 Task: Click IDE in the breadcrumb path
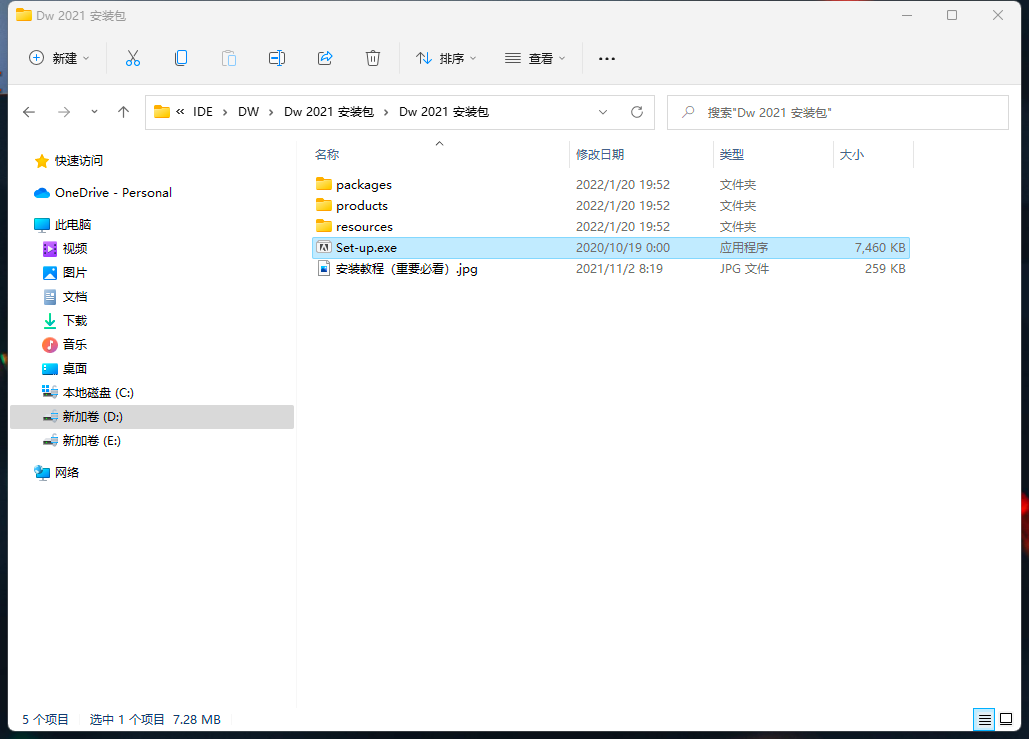click(x=203, y=112)
